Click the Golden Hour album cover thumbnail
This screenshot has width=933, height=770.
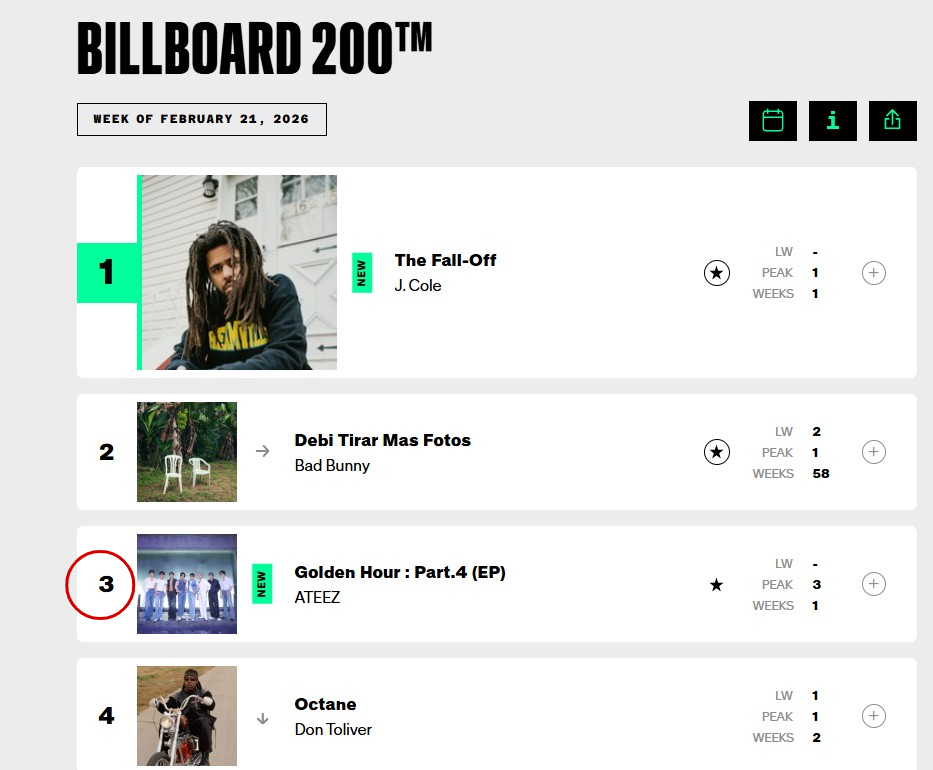click(187, 584)
